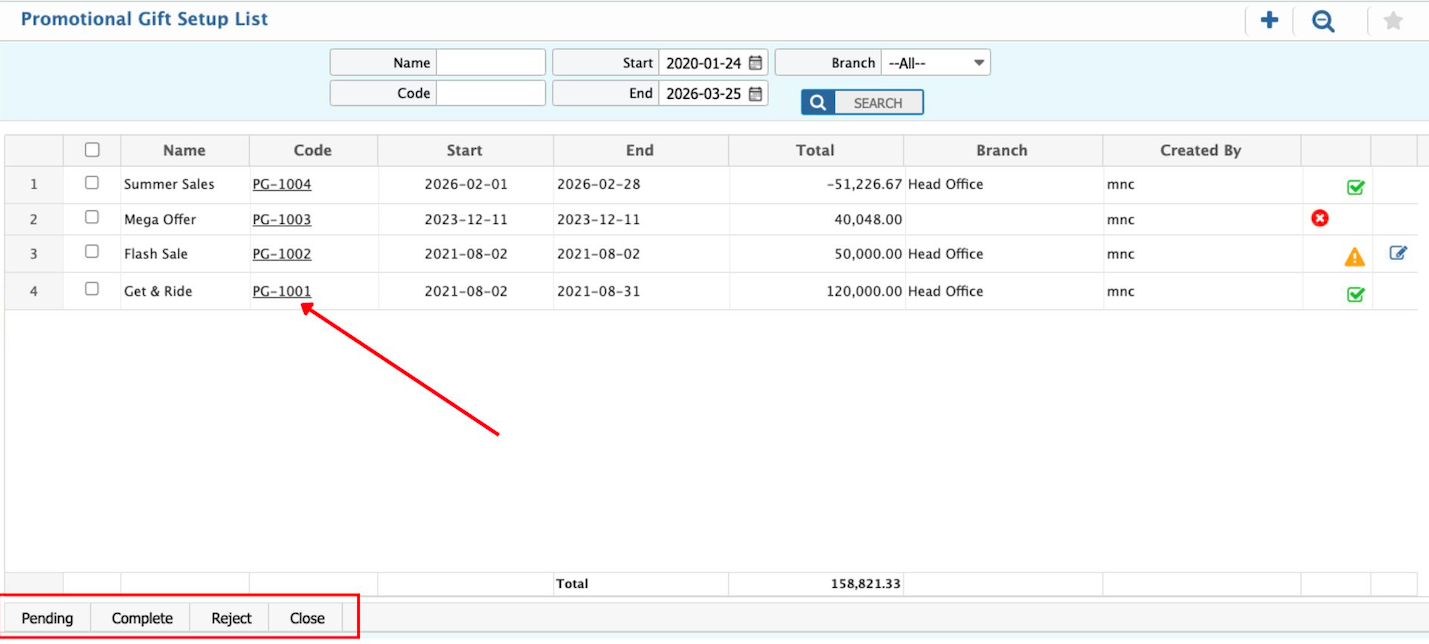
Task: Toggle the select-all checkbox in table header
Action: [x=92, y=150]
